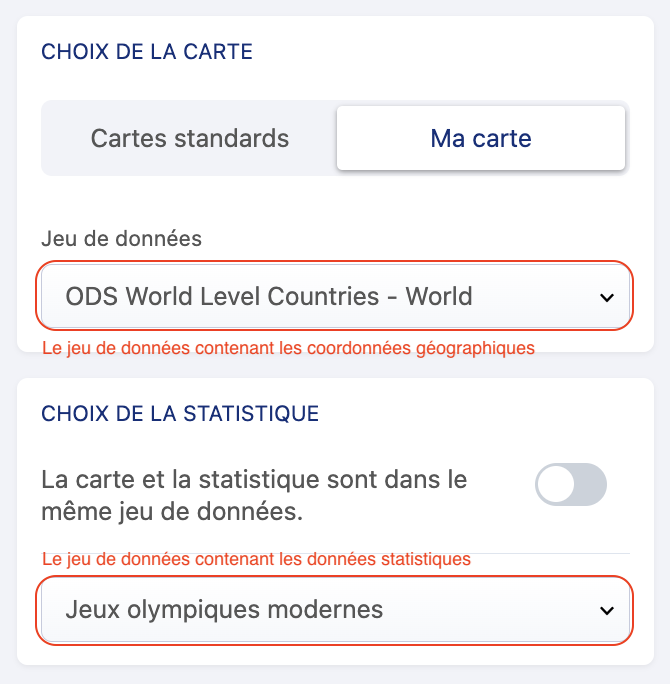
Task: Click the 'La carte et la statistique' label text
Action: (254, 479)
